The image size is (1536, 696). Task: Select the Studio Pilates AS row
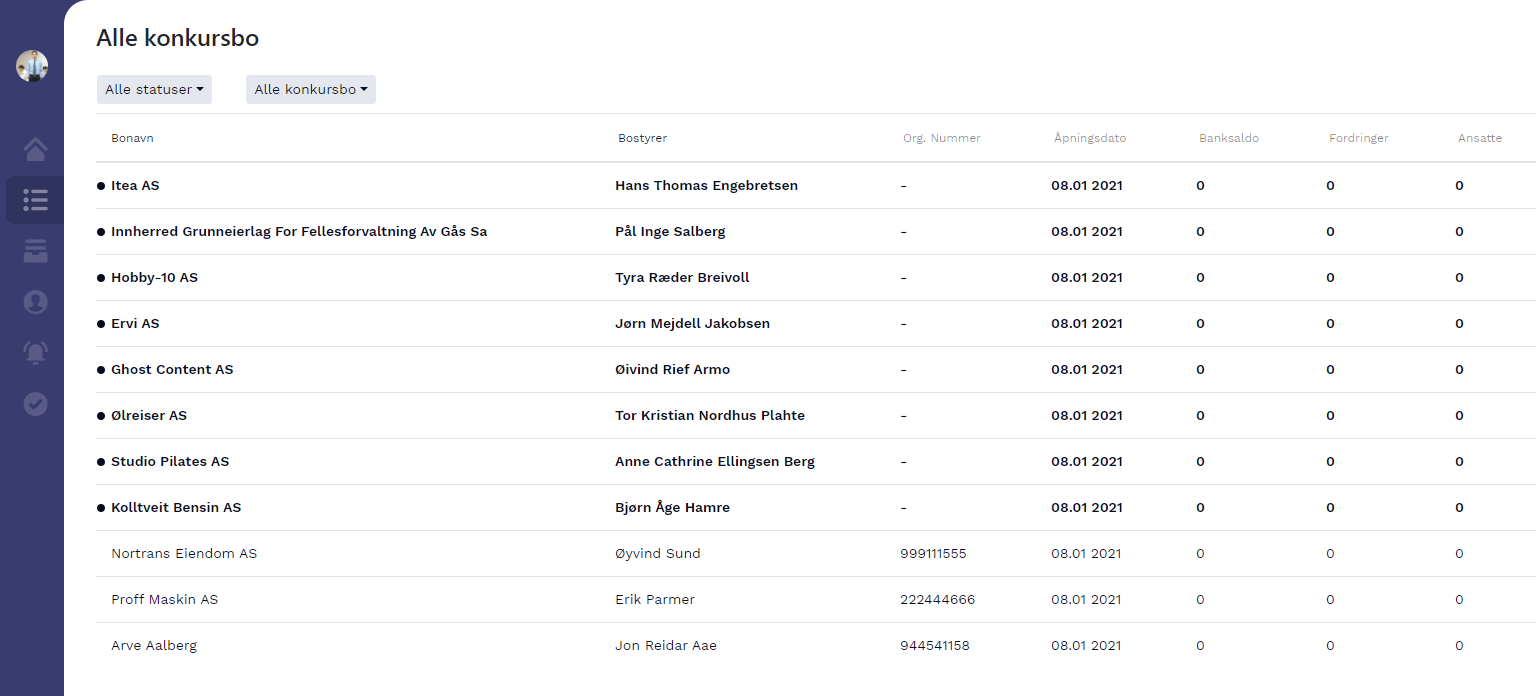[170, 462]
